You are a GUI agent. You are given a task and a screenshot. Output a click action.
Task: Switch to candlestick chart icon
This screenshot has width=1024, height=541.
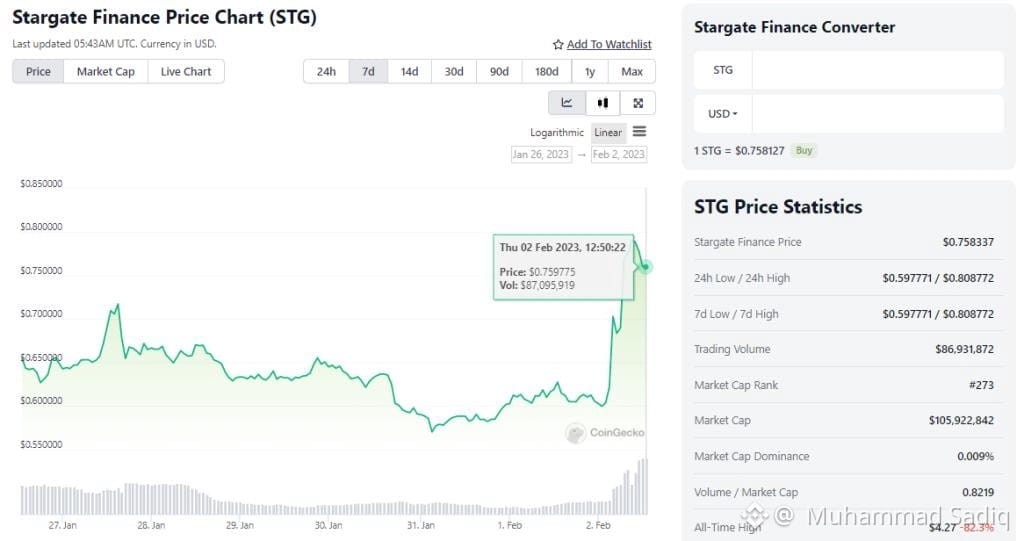tap(603, 103)
